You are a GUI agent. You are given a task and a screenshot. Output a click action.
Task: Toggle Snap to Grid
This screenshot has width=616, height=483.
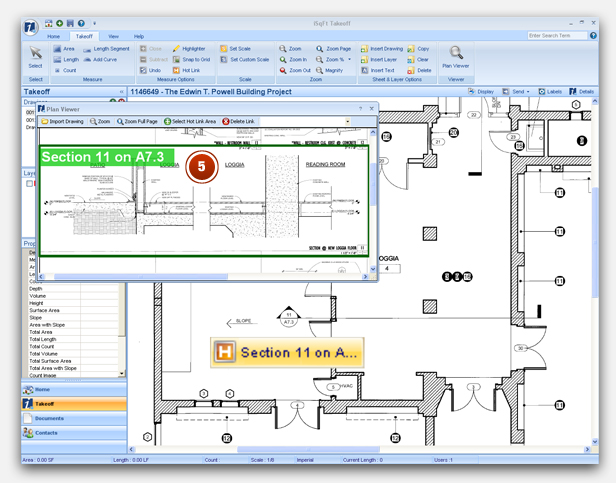coord(191,59)
